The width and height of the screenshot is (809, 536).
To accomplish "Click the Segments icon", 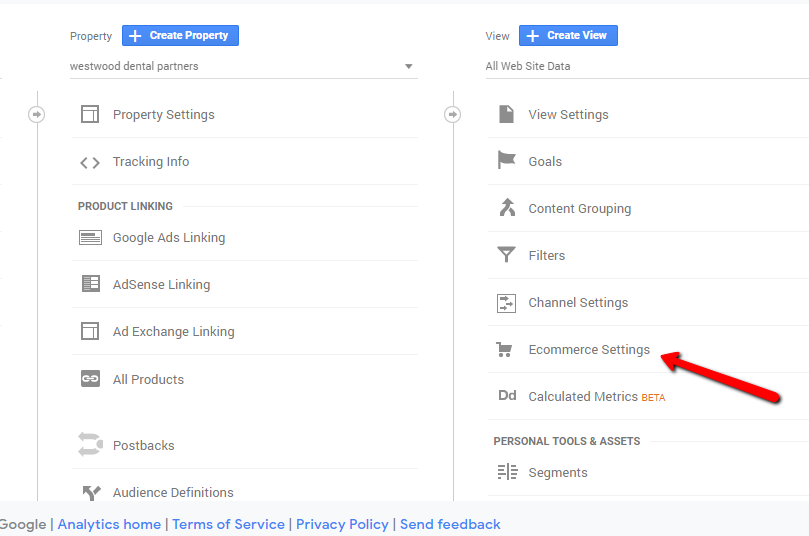I will [507, 472].
